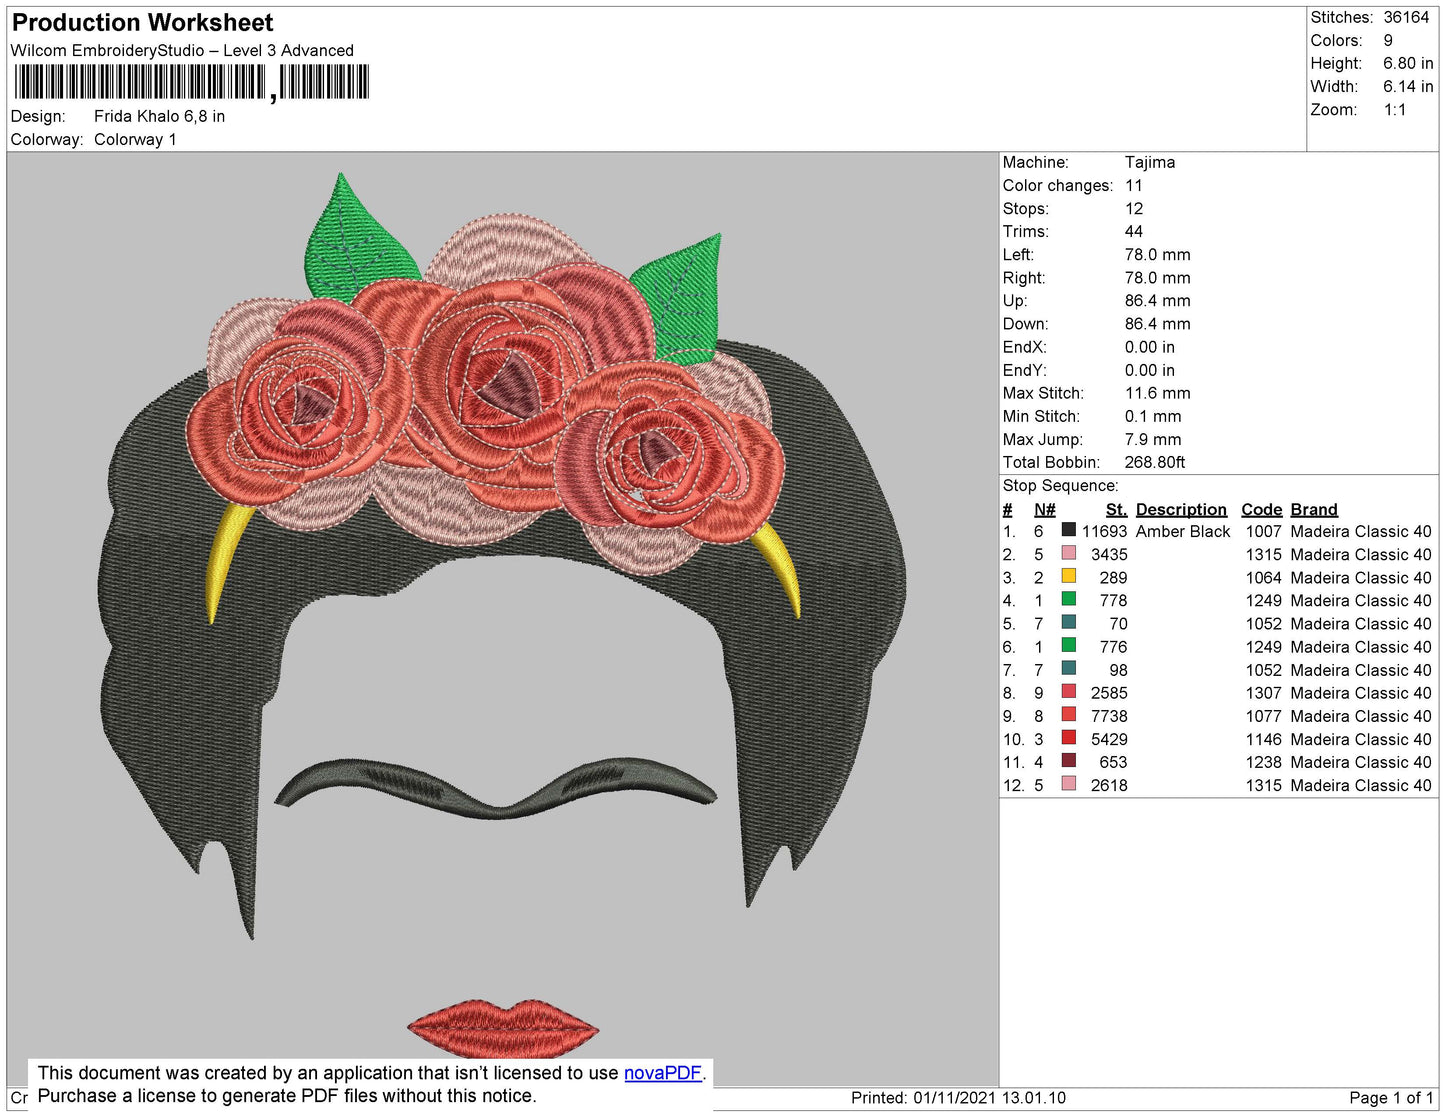Screen dimensions: 1445x1117
Task: Click the 'Brand' column header
Action: (x=1314, y=509)
